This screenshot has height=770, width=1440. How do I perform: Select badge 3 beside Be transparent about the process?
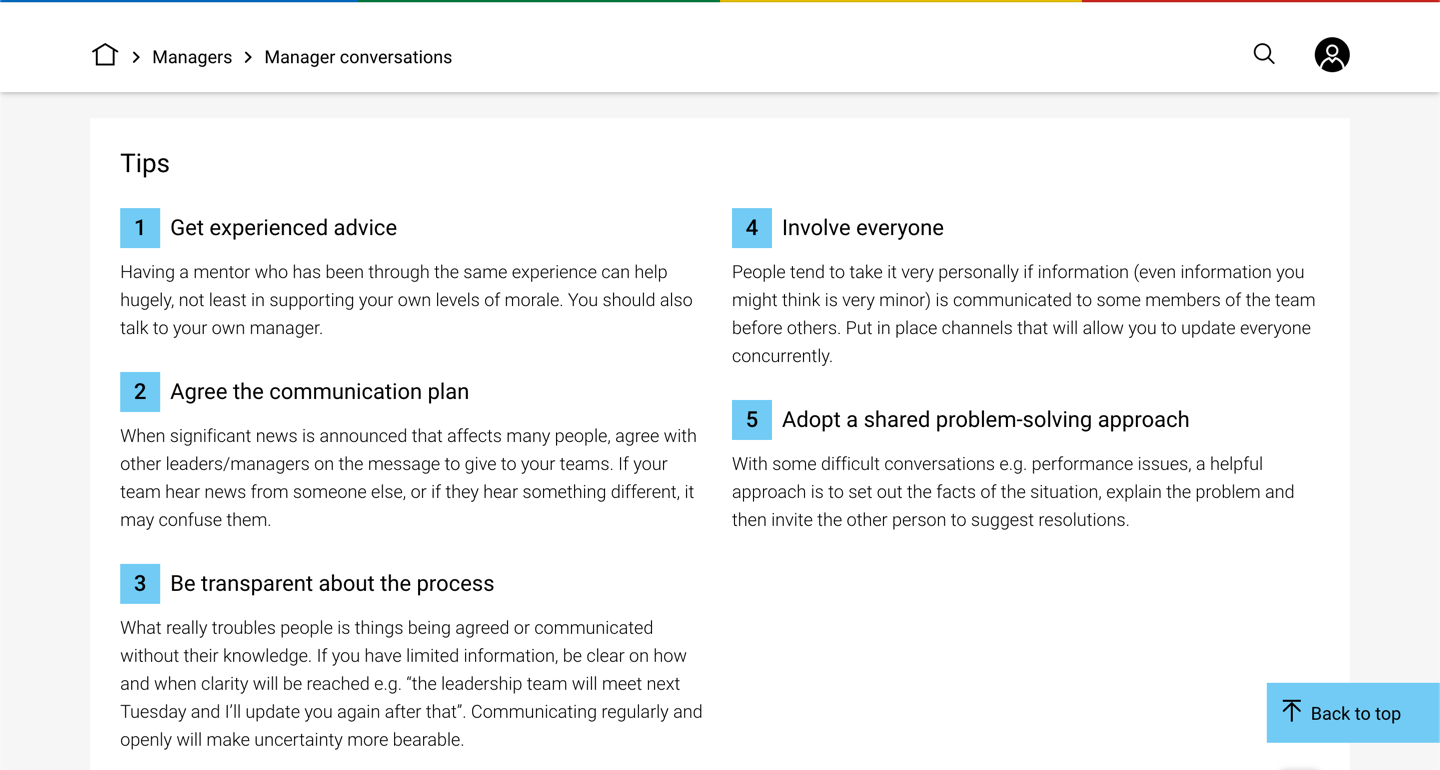point(140,583)
